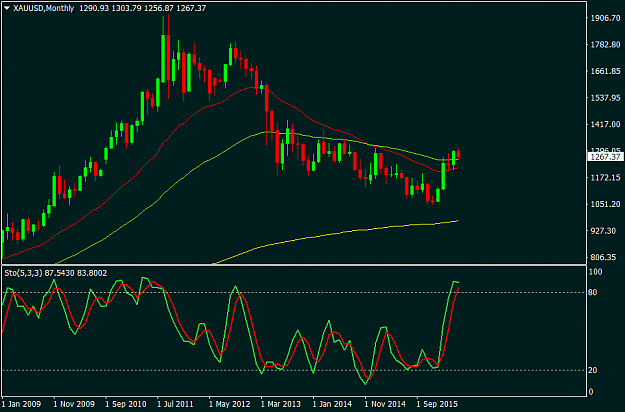The width and height of the screenshot is (625, 412).
Task: Click the 806.35 price scale value
Action: (x=603, y=257)
